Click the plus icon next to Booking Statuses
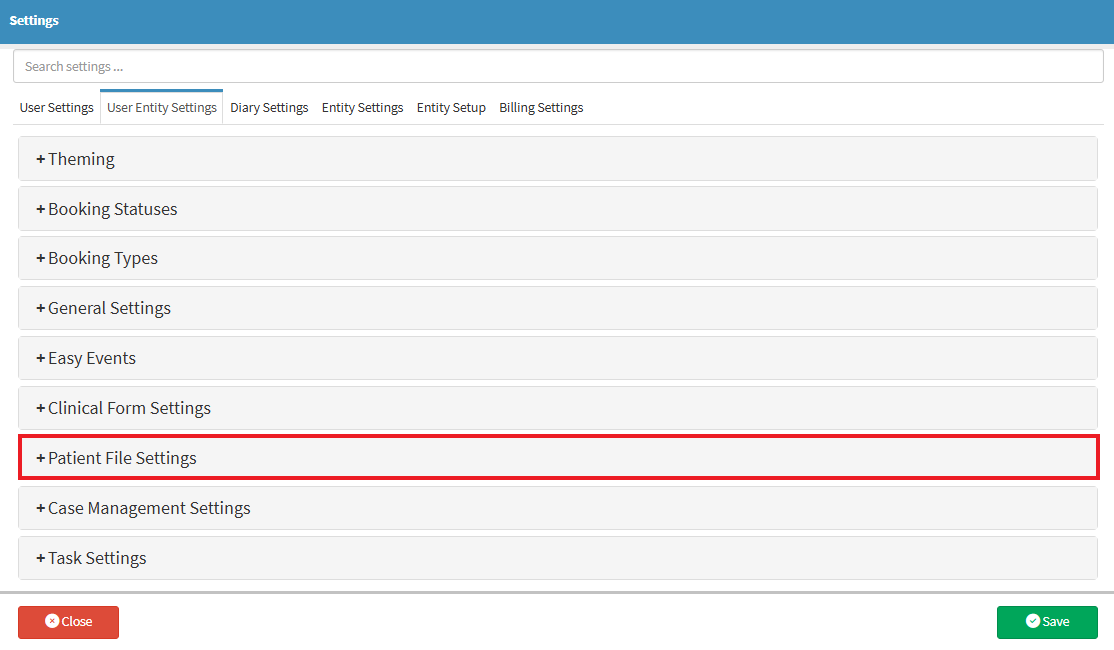 coord(41,210)
